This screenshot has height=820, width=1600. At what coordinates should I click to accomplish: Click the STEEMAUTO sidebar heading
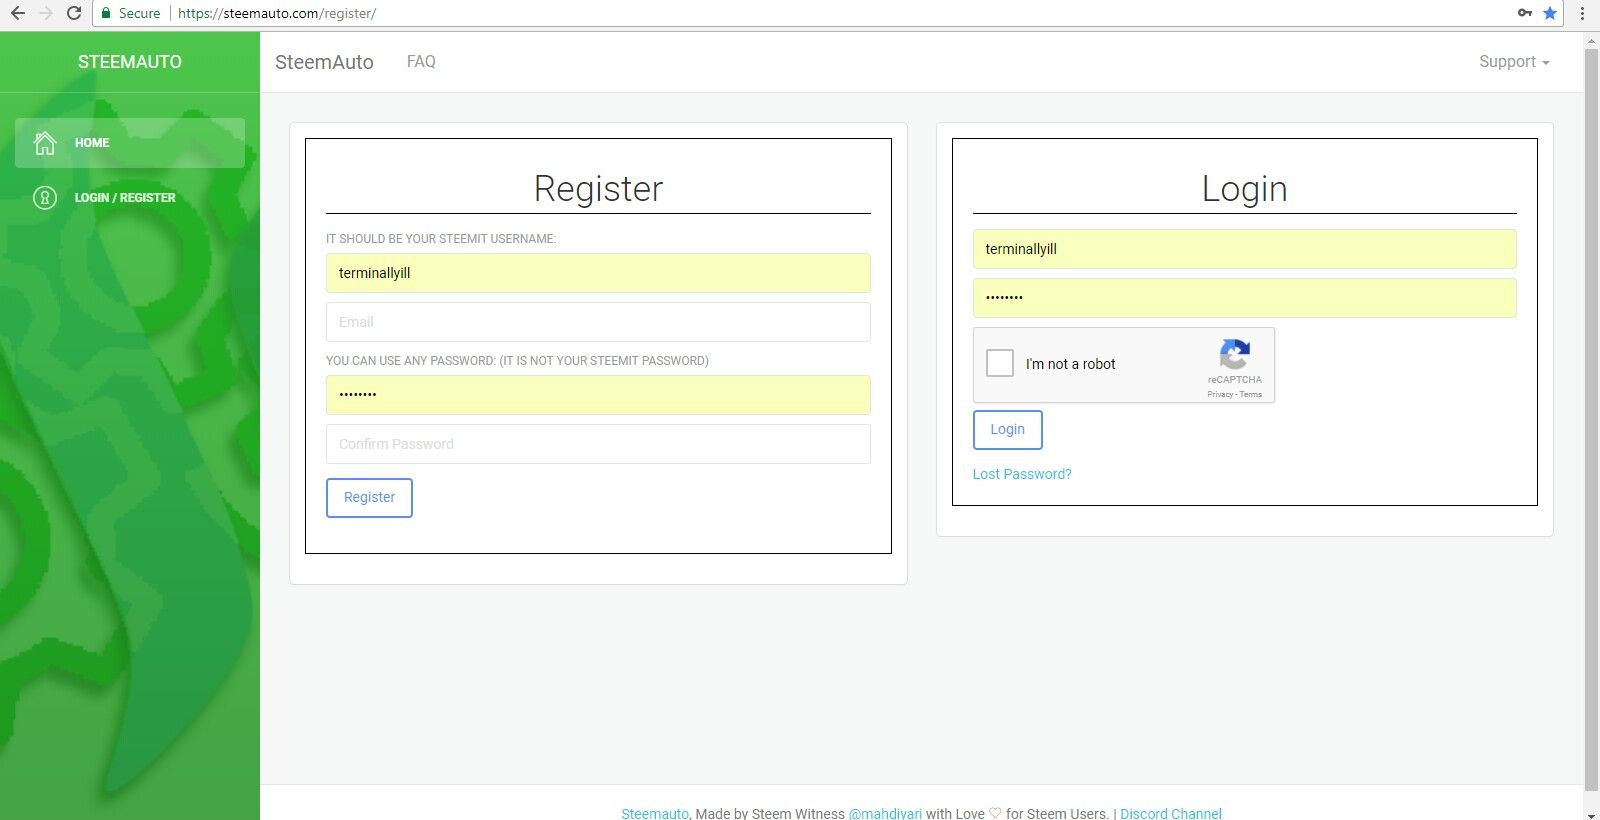[130, 62]
